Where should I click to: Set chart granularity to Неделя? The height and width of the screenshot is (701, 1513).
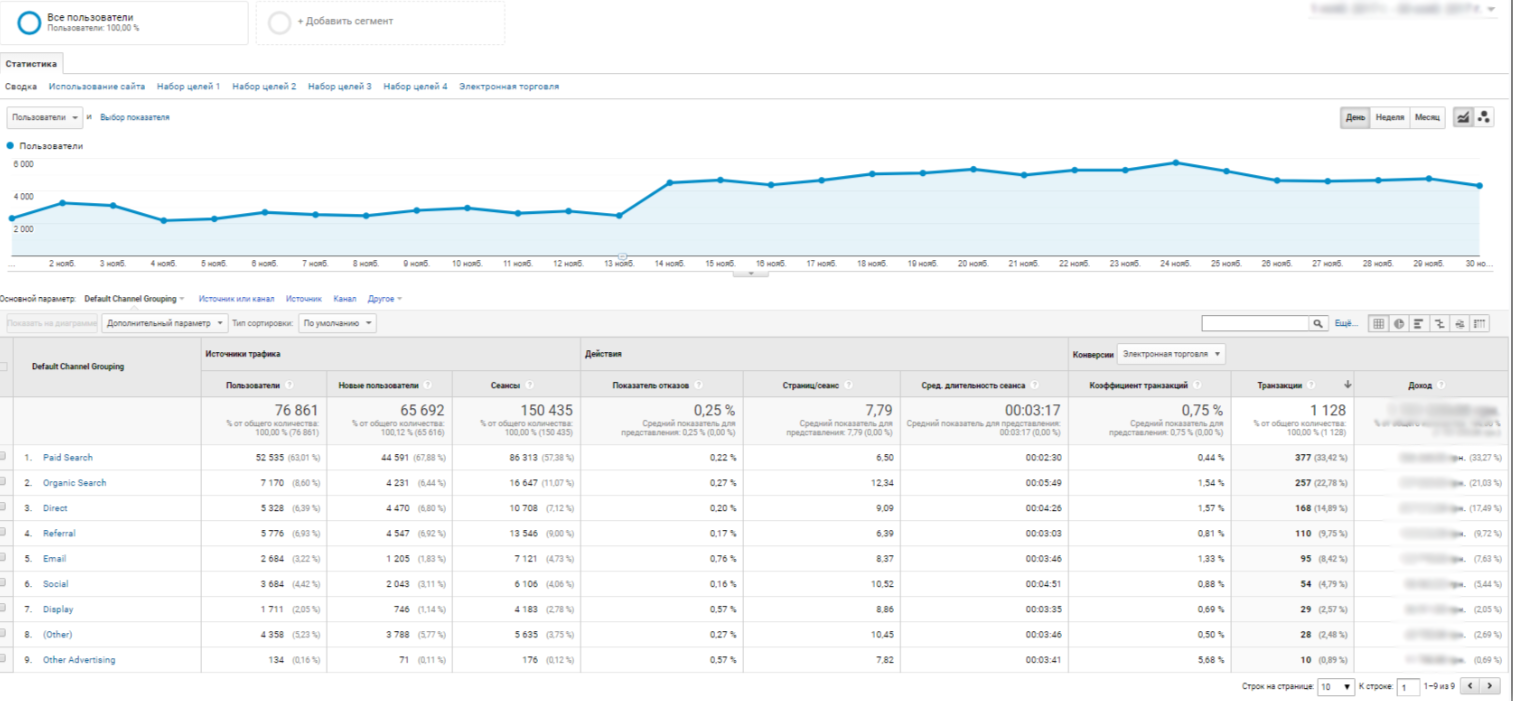(1390, 118)
